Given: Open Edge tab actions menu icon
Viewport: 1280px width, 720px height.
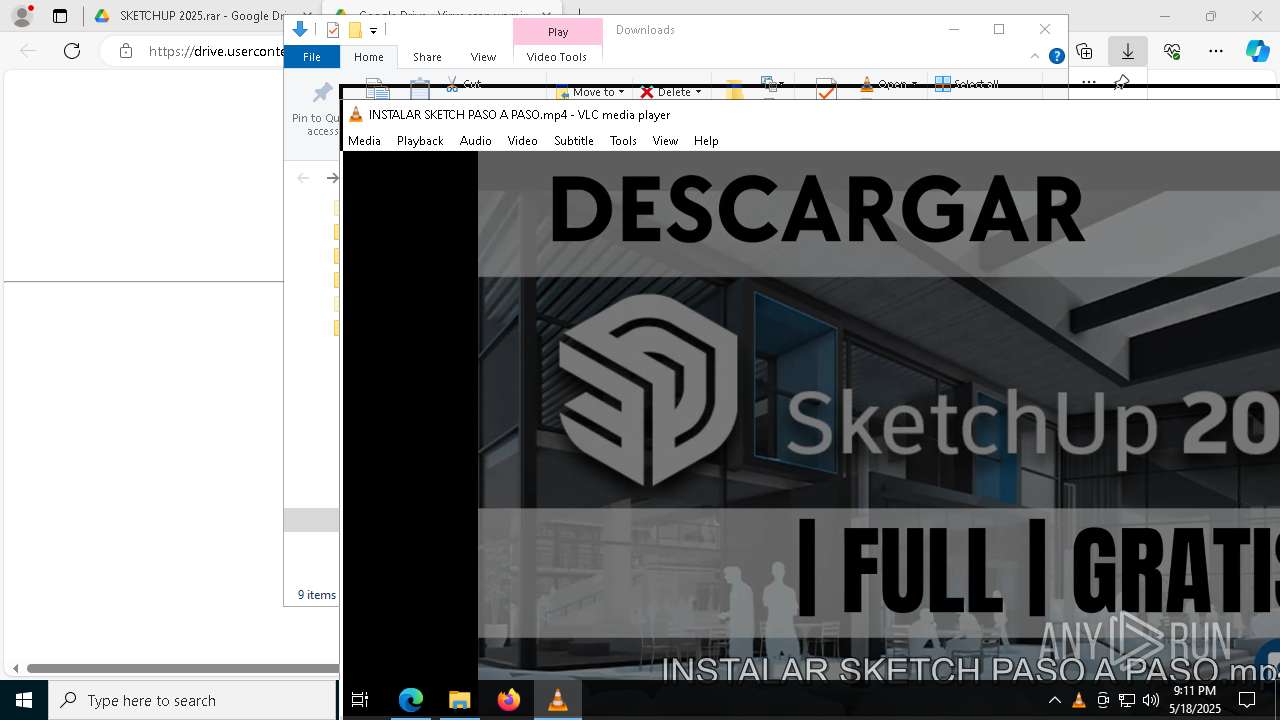Looking at the screenshot, I should (60, 16).
